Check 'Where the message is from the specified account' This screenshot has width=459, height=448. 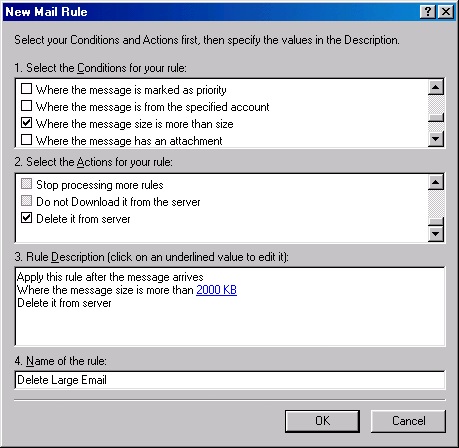click(27, 106)
